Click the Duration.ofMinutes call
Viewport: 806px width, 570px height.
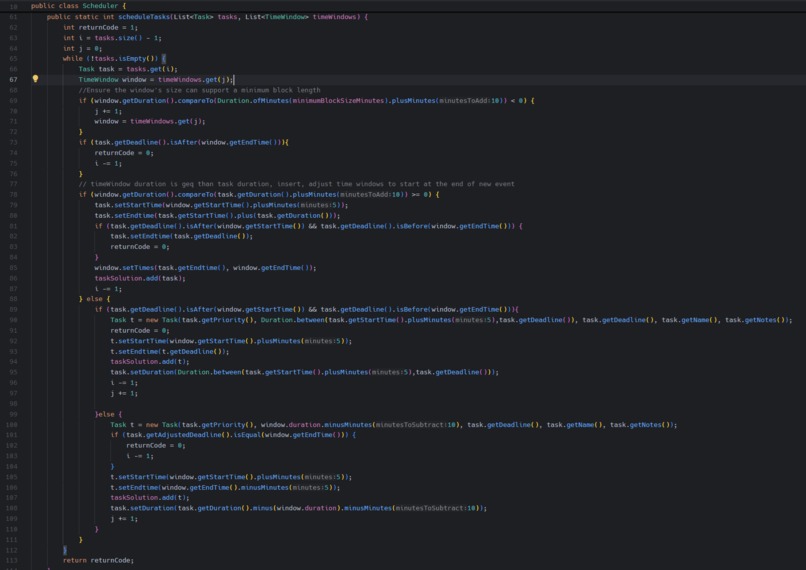pyautogui.click(x=253, y=101)
